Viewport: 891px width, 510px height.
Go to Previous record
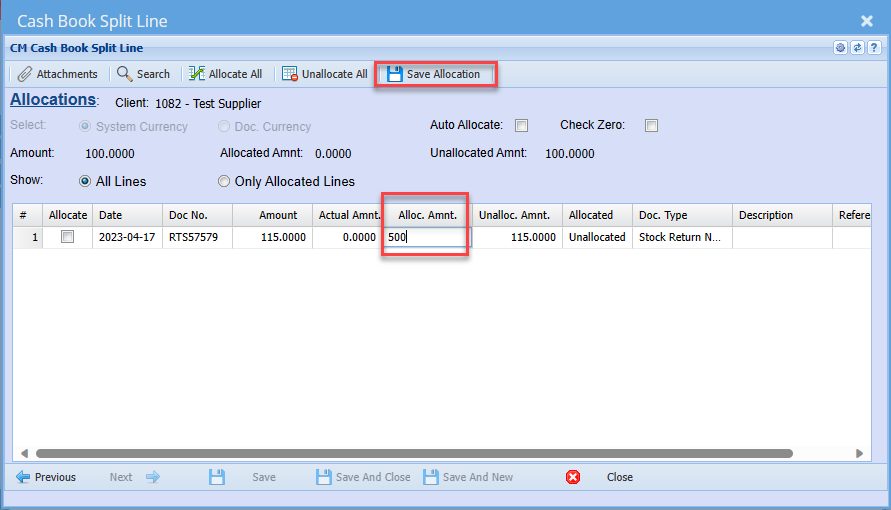[46, 477]
